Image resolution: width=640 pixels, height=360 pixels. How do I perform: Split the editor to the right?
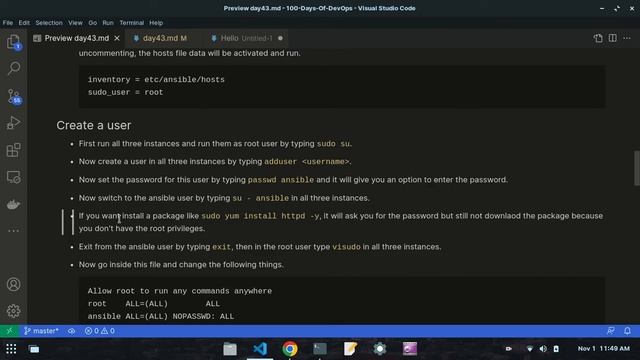coord(613,38)
